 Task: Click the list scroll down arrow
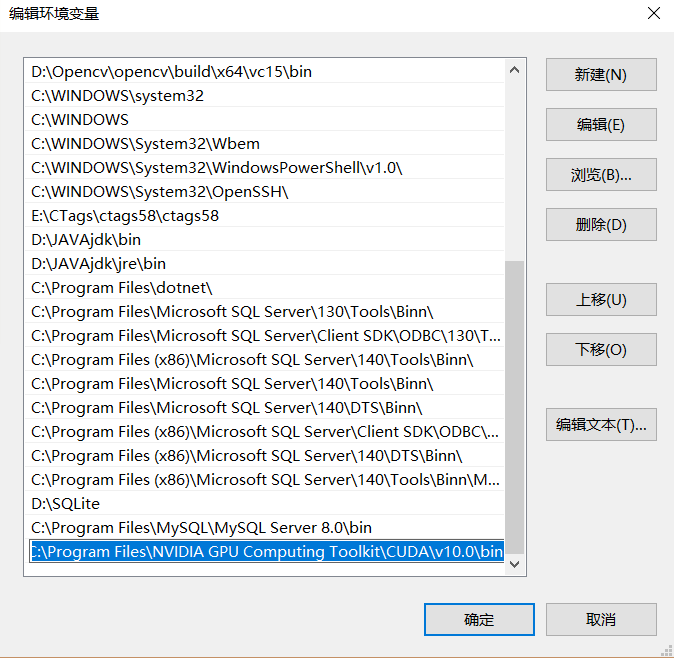[514, 564]
